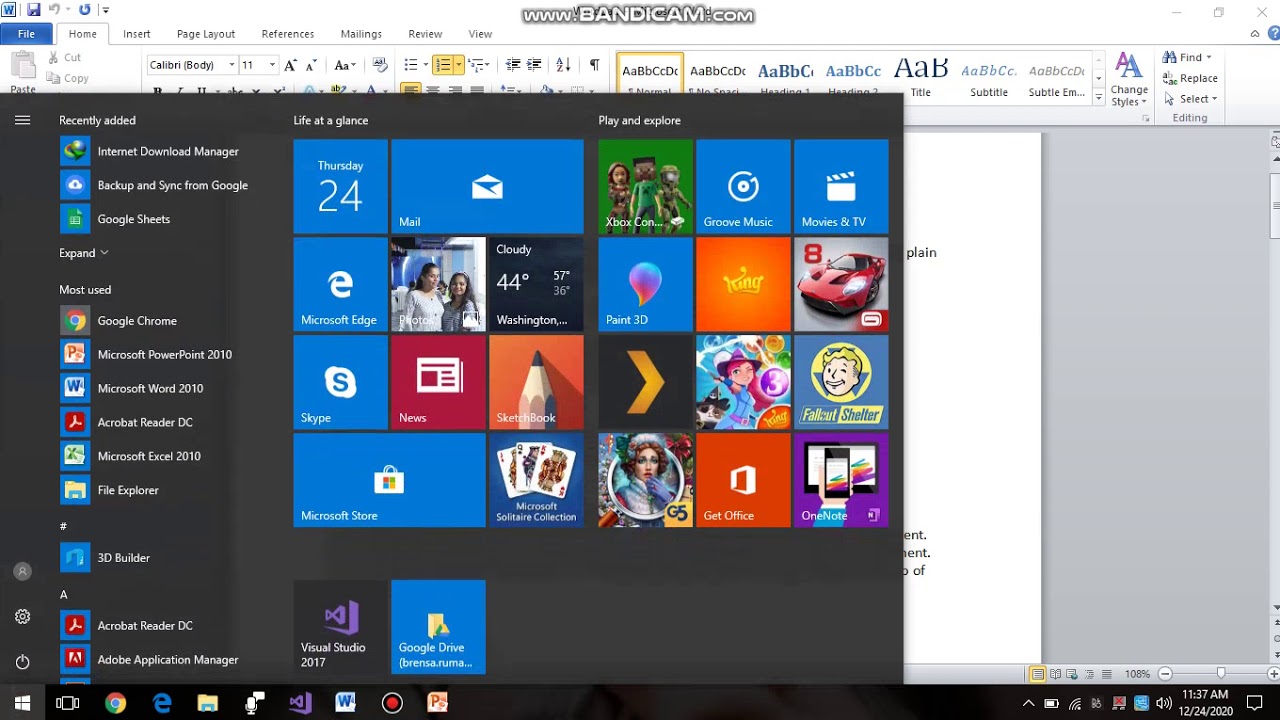The height and width of the screenshot is (720, 1280).
Task: Click the Power icon in Start menu
Action: click(22, 662)
